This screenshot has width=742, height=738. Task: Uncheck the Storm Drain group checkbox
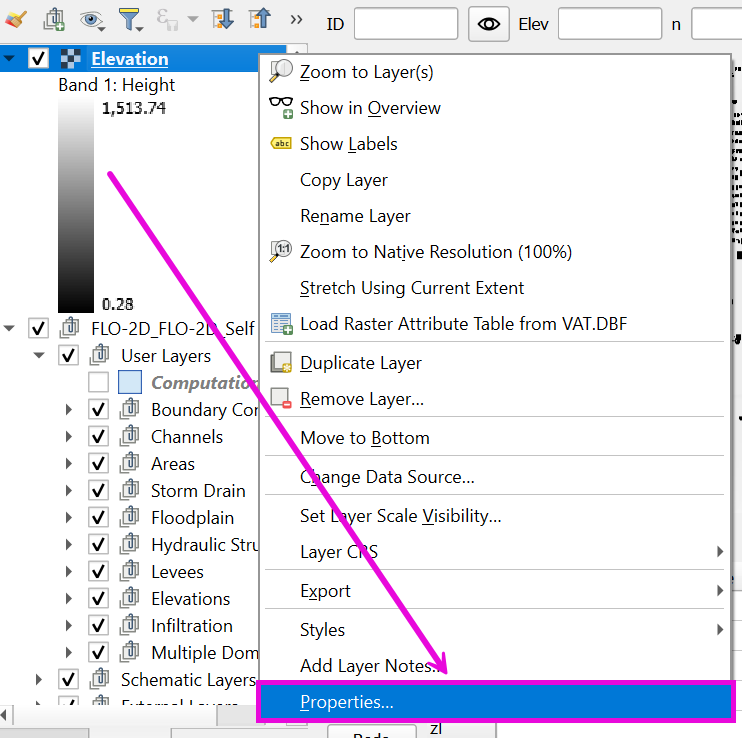[x=98, y=491]
